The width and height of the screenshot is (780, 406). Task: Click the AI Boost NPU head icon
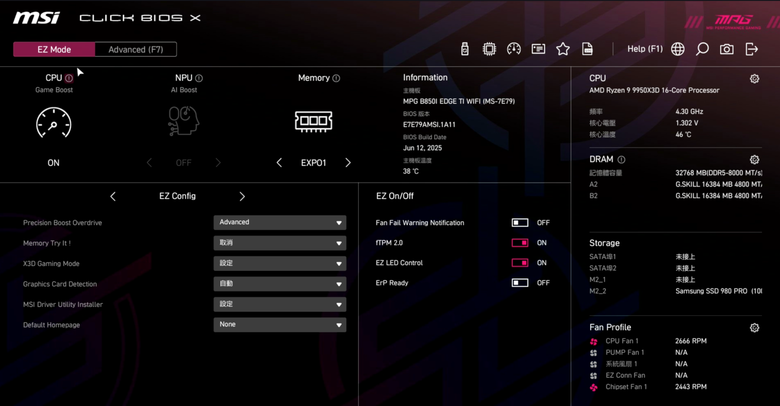point(184,121)
